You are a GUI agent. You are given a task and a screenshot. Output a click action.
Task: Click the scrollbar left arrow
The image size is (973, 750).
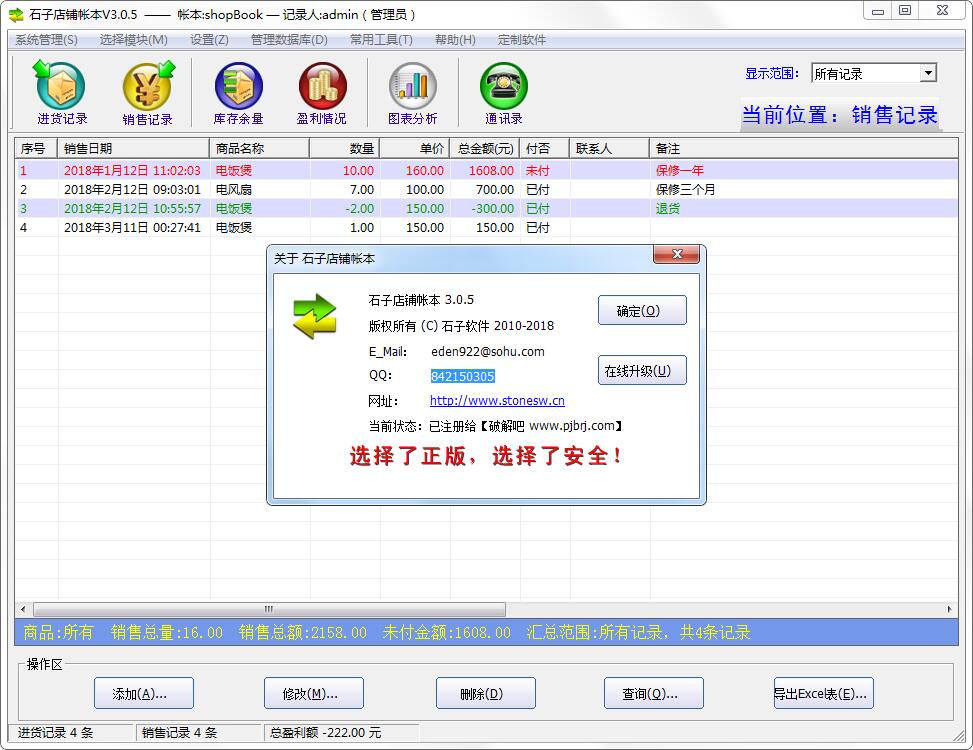pyautogui.click(x=23, y=609)
